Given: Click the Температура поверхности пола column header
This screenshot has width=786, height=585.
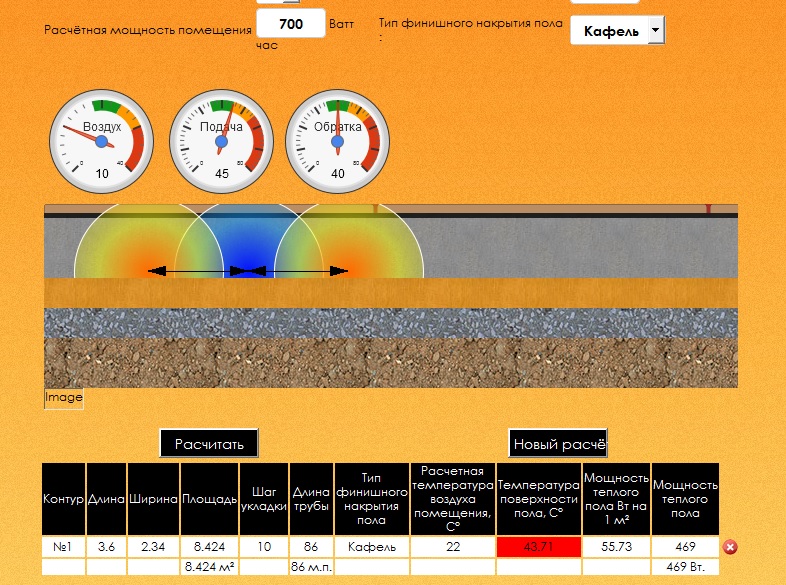Looking at the screenshot, I should 539,499.
